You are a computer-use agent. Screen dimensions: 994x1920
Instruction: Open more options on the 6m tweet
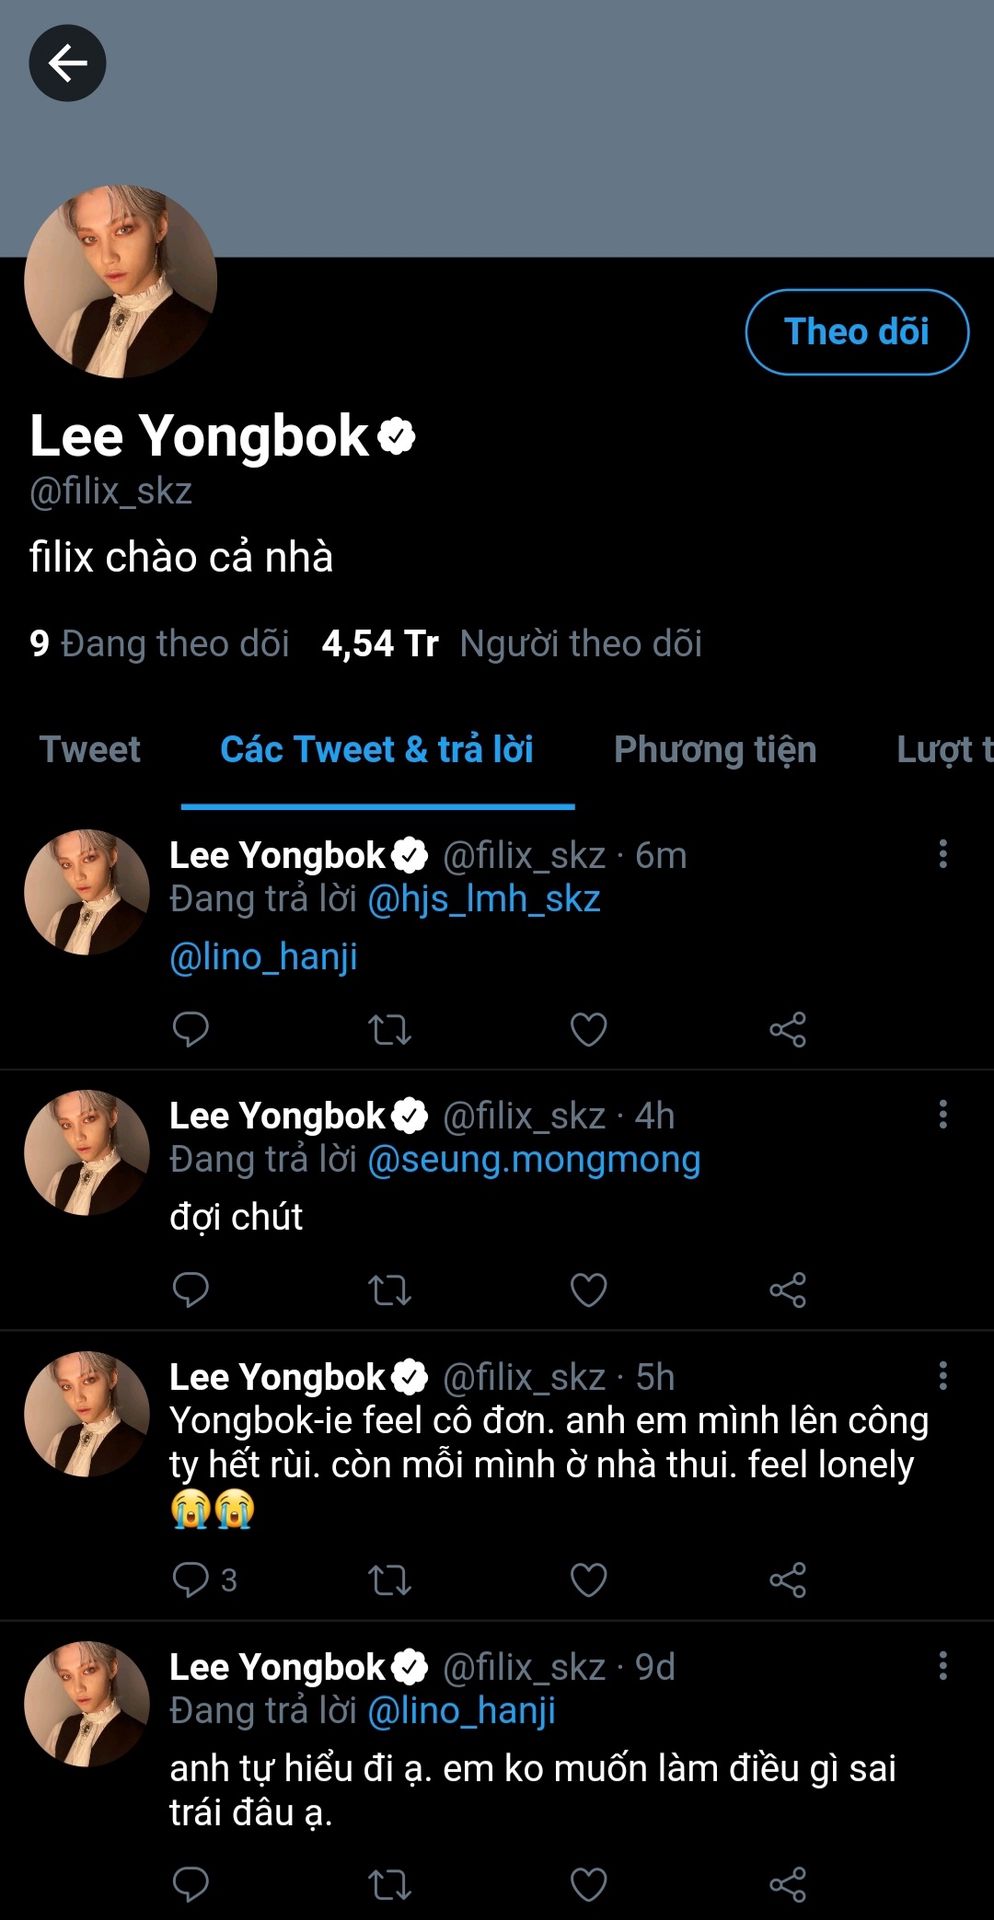tap(942, 854)
